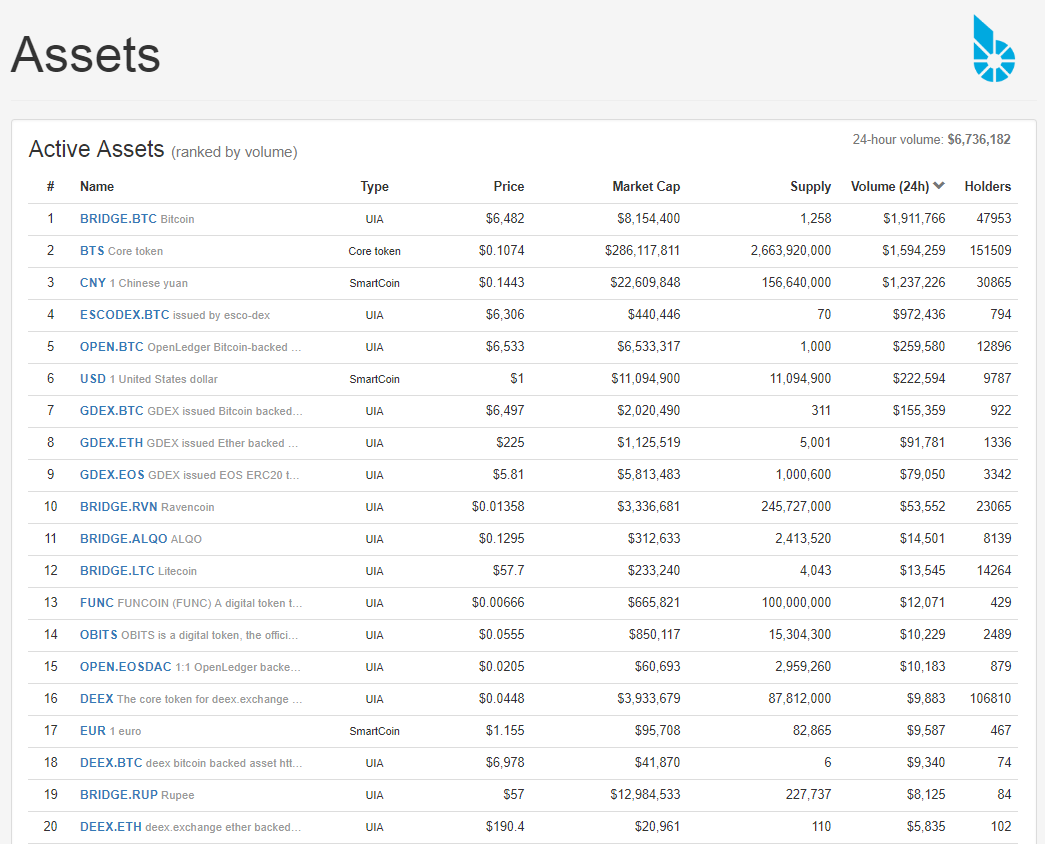1045x844 pixels.
Task: Click the SmartCoin type in USD row
Action: click(375, 379)
